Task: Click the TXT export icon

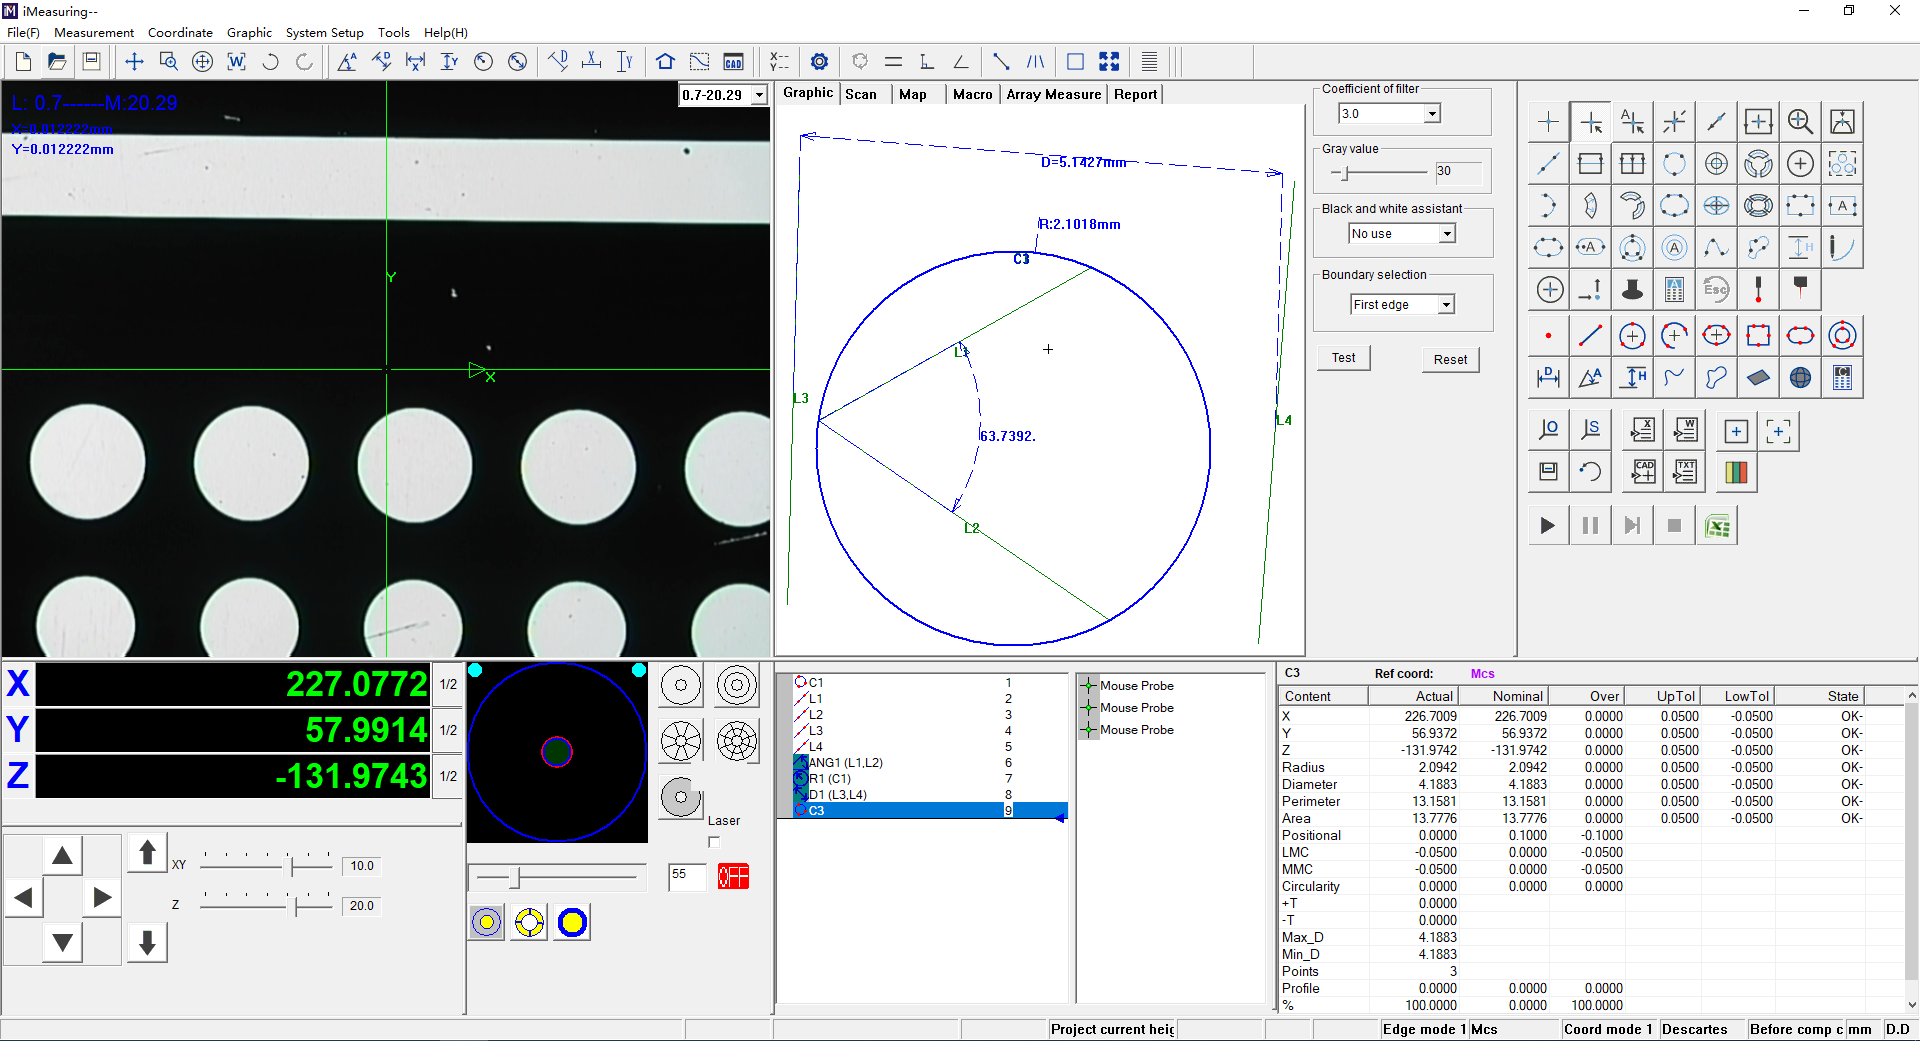Action: (x=1684, y=472)
